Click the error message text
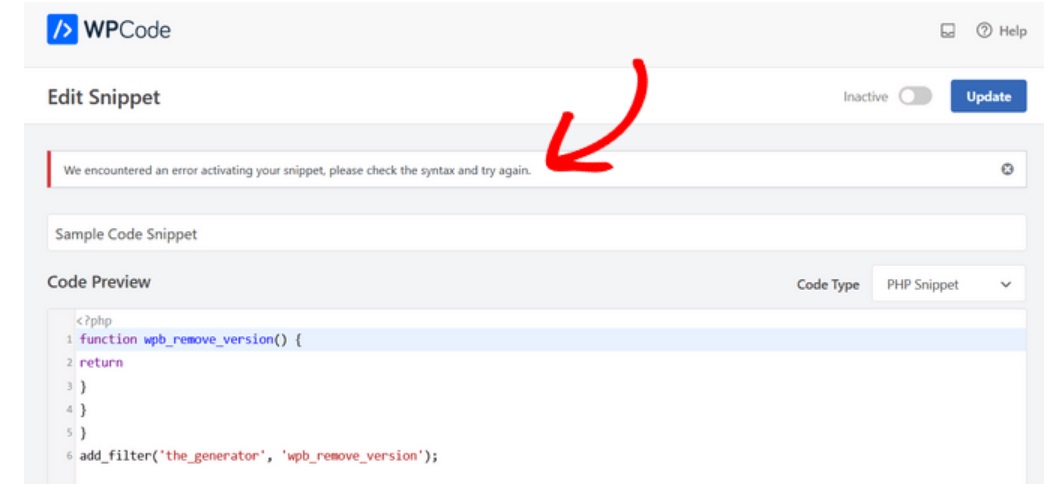The height and width of the screenshot is (484, 1051). 297,170
